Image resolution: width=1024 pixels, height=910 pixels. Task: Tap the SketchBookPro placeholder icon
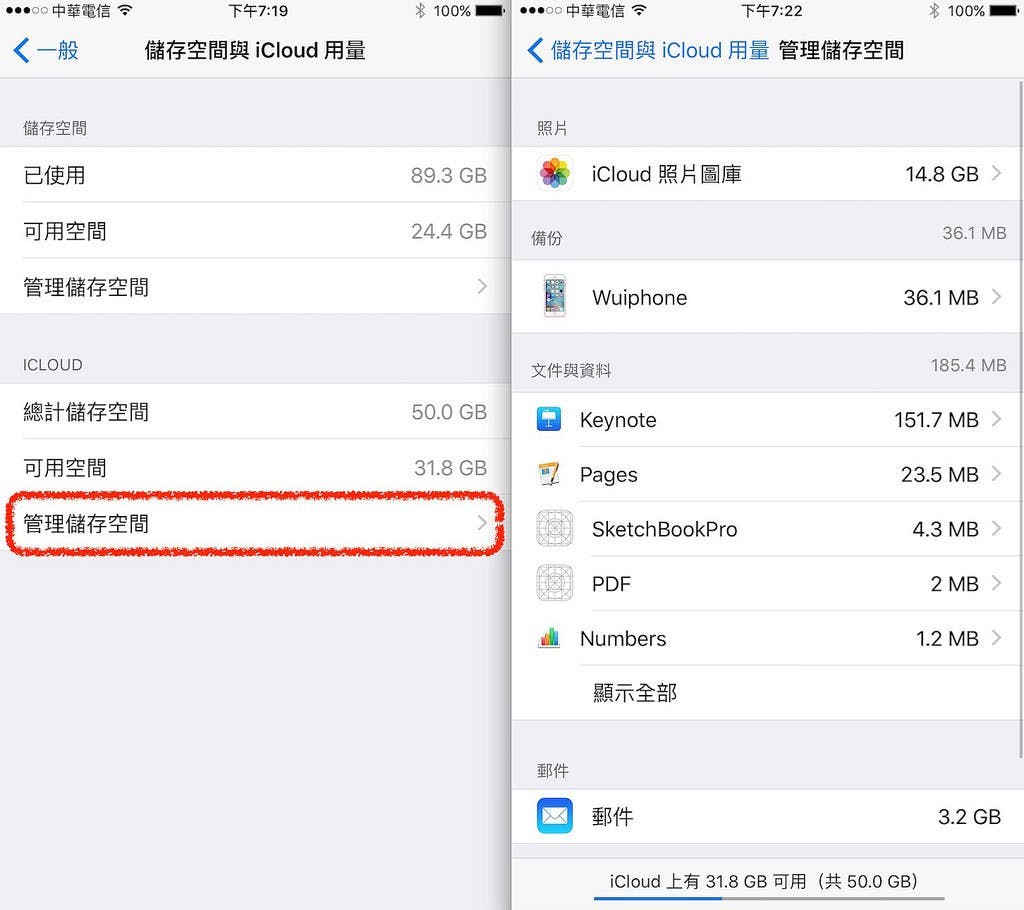point(554,528)
